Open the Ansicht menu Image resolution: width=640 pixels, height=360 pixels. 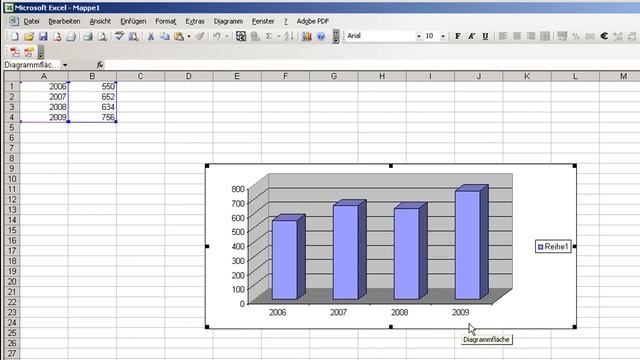(100, 21)
